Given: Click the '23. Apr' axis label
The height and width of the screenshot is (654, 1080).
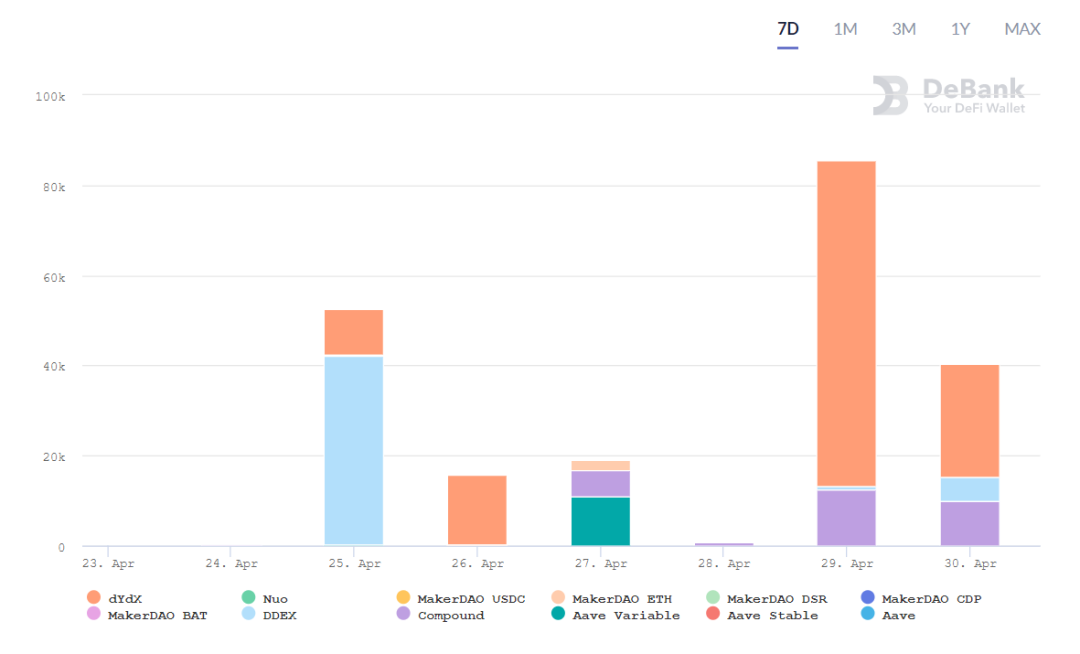Looking at the screenshot, I should (108, 563).
